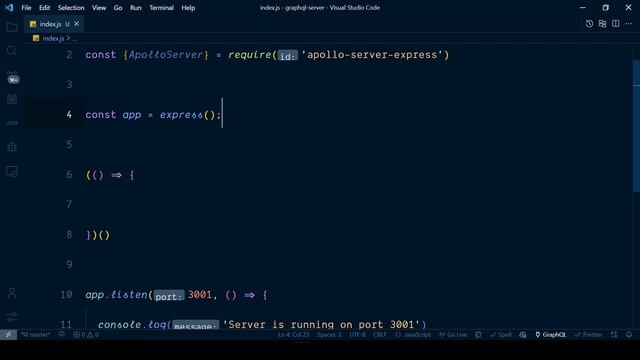Click Go Live in the status bar
The height and width of the screenshot is (360, 640).
(453, 335)
